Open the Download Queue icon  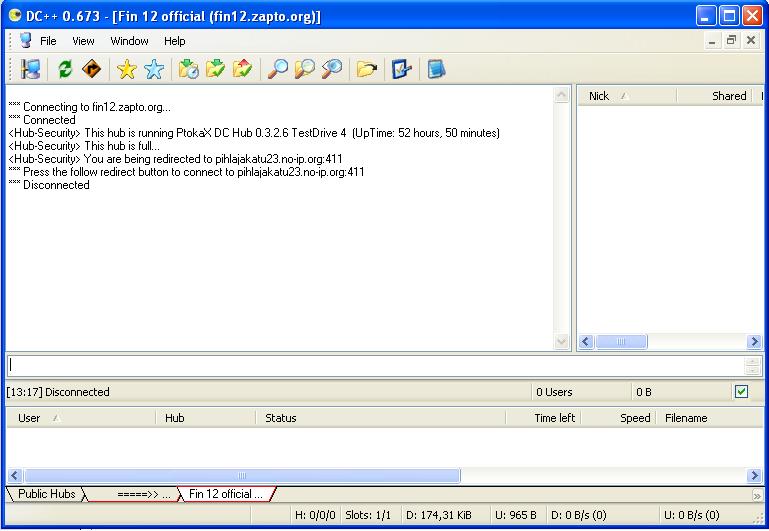[x=188, y=69]
